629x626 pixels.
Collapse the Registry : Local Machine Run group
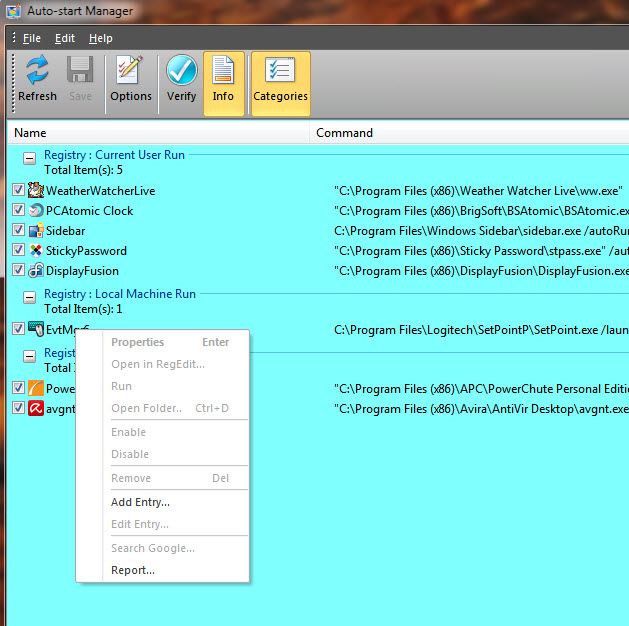pyautogui.click(x=29, y=298)
